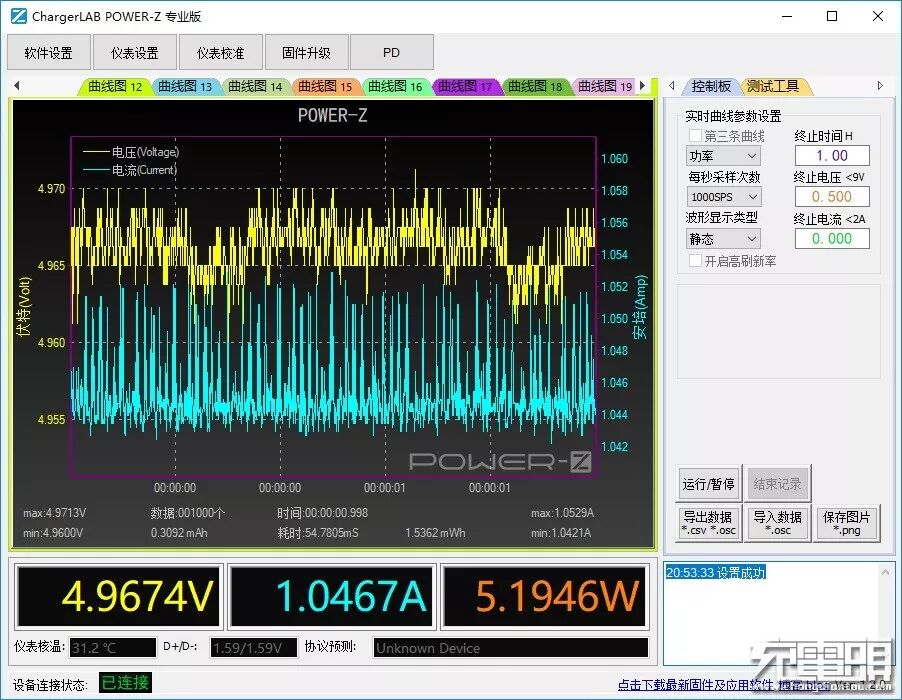Edit the 终止电压 field showing 0.500

click(832, 196)
